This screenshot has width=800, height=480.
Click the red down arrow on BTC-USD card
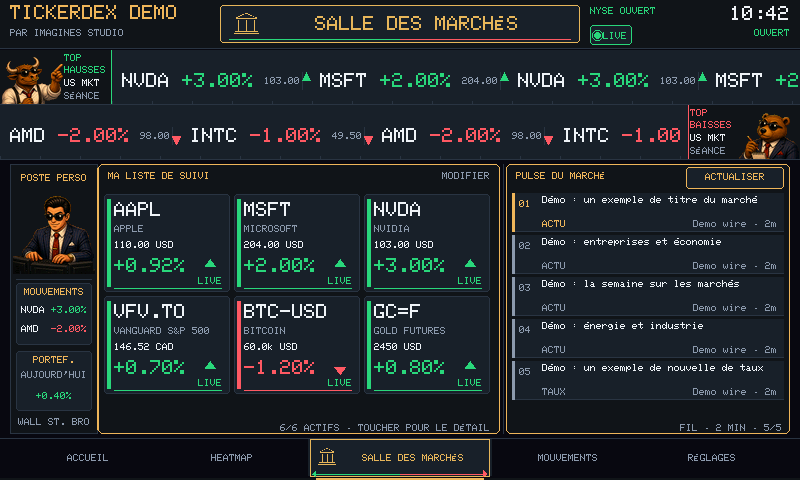[x=340, y=370]
